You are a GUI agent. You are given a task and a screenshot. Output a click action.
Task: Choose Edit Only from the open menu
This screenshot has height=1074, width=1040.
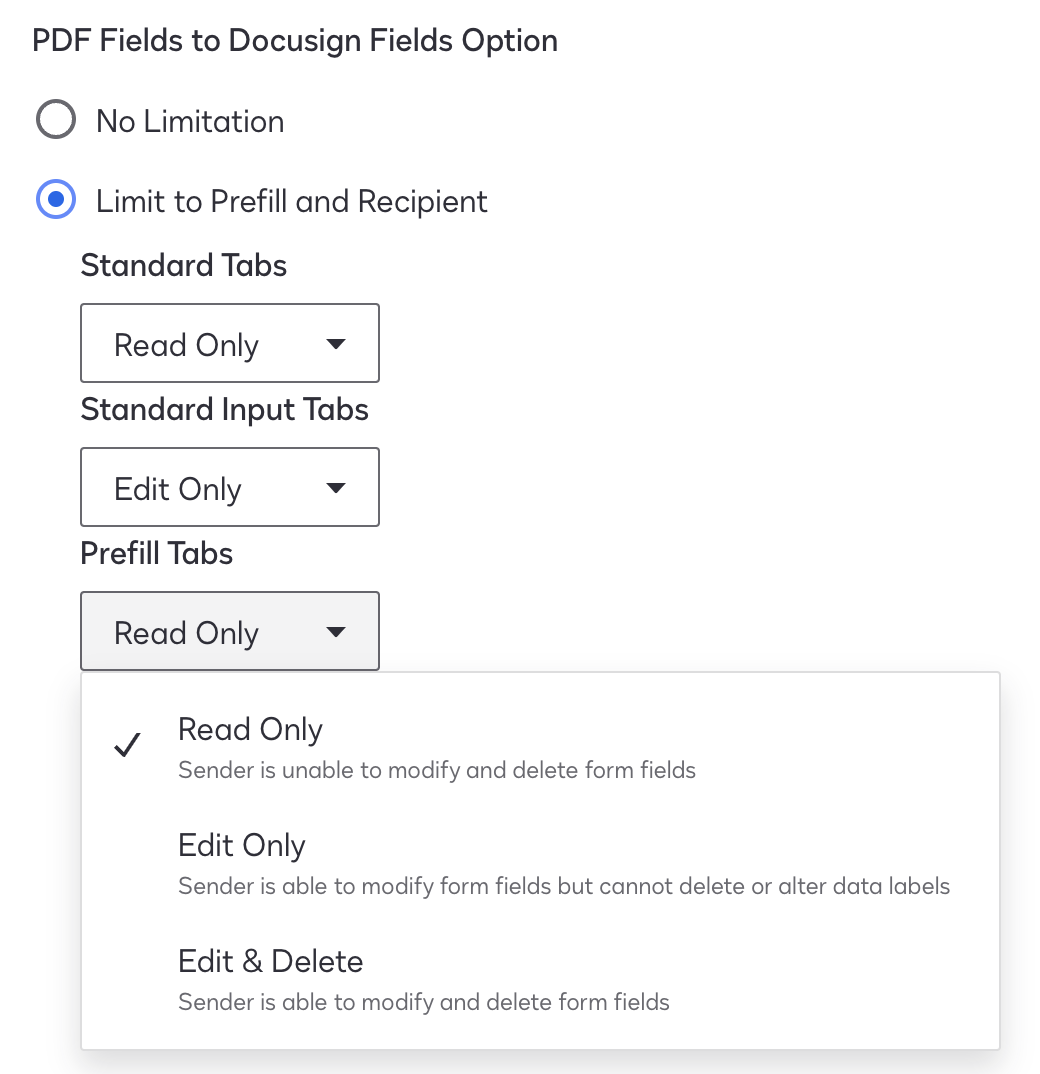click(x=242, y=846)
